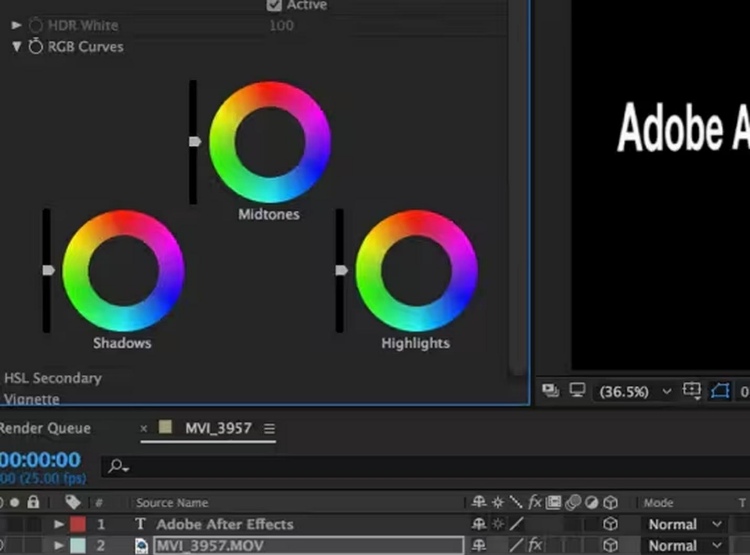Open blending Mode dropdown for layer 1
Screen dimensions: 750x555
(683, 524)
